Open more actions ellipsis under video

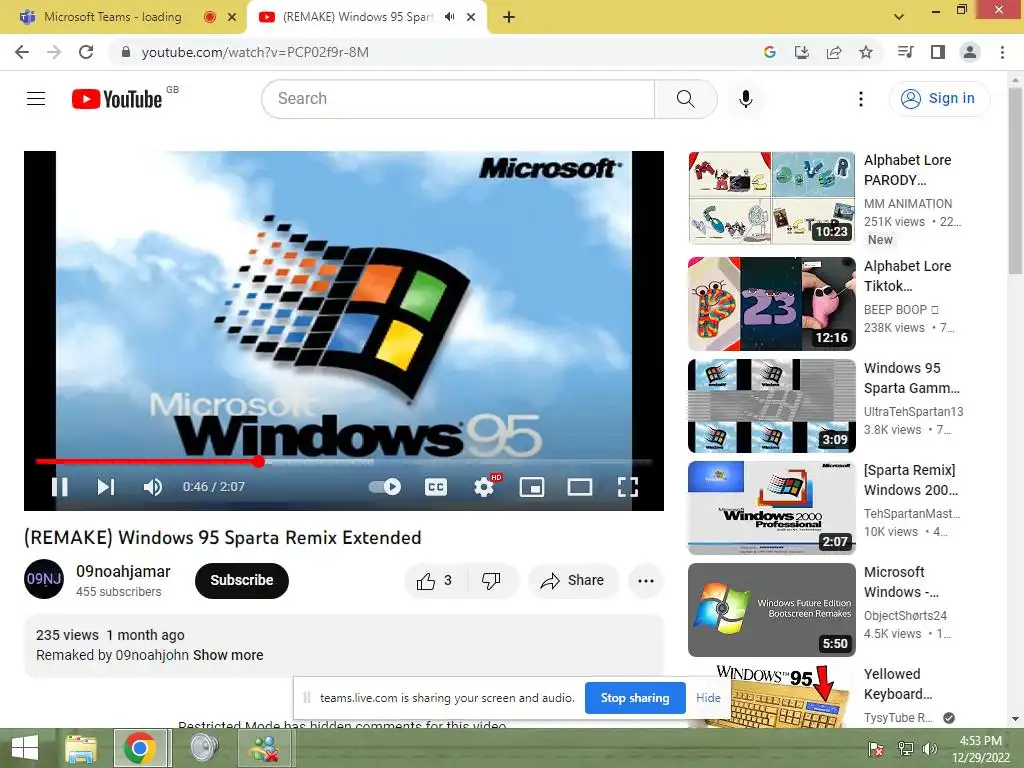[x=646, y=581]
